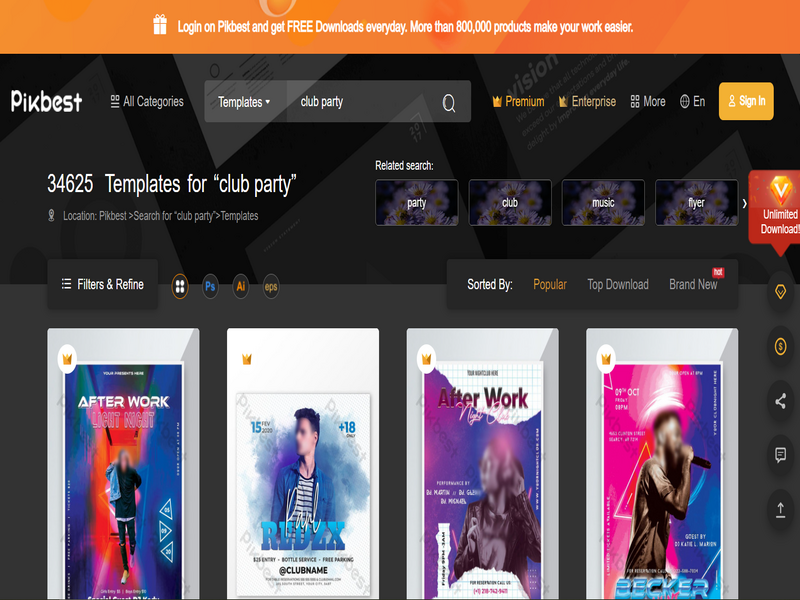Show next related searches arrow
Viewport: 800px width, 600px height.
[744, 203]
